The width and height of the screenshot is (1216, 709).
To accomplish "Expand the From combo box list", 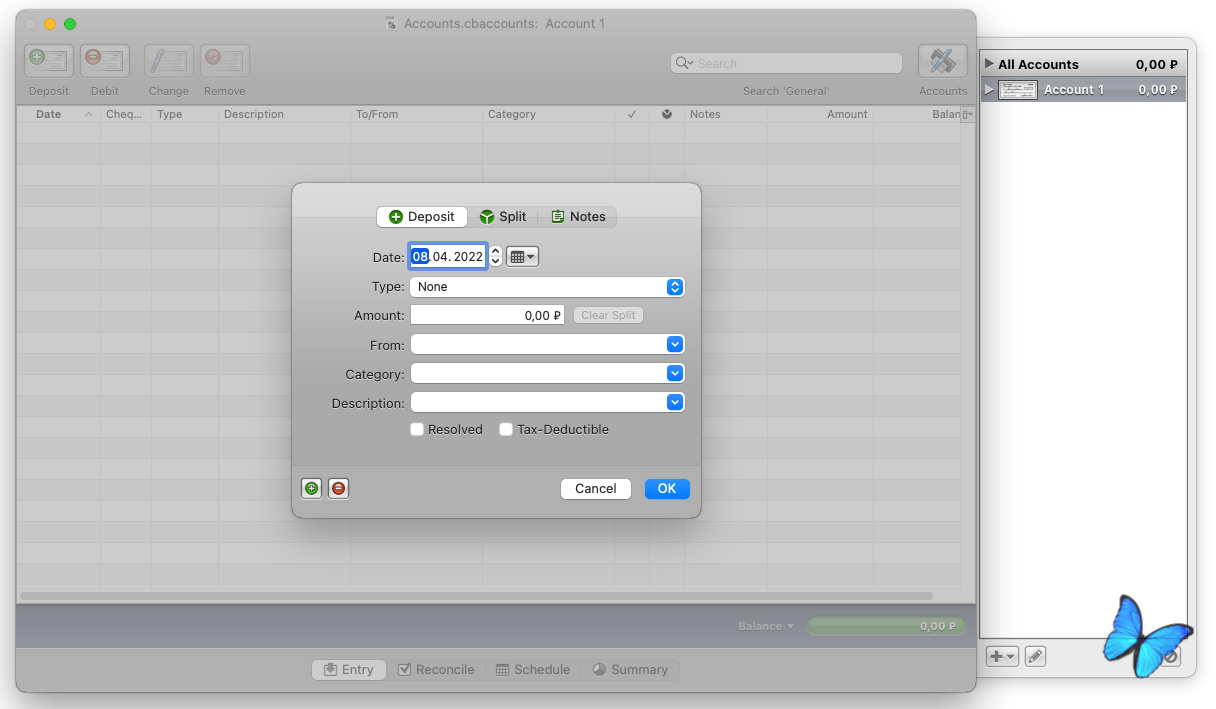I will (x=675, y=345).
